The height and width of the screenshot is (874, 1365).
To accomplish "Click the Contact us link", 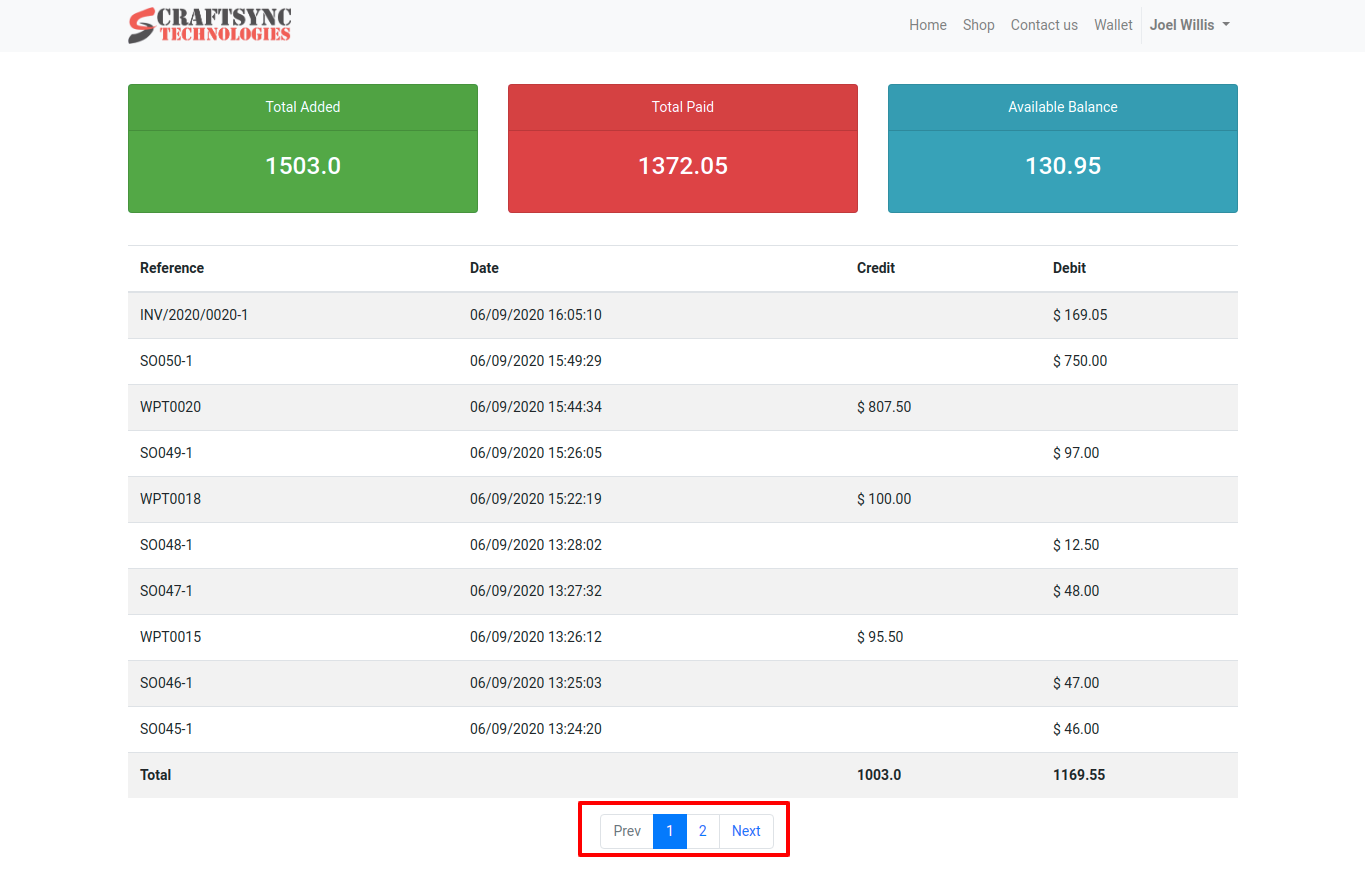I will [1044, 25].
